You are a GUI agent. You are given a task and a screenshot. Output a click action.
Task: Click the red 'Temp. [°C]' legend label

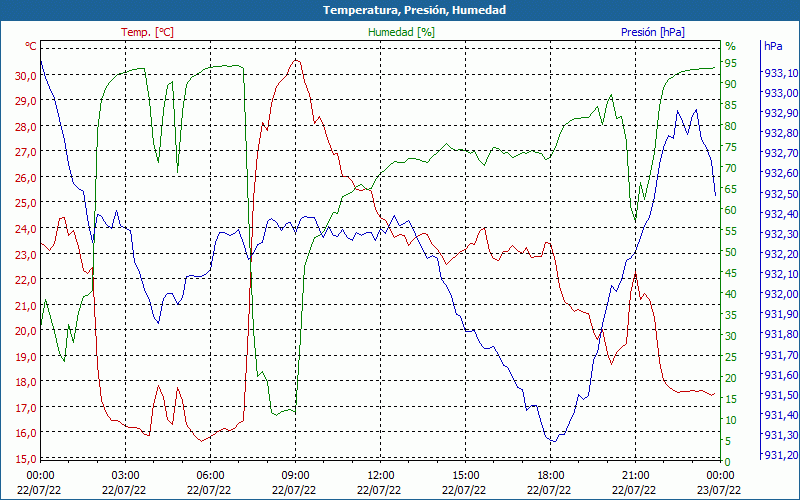[147, 32]
